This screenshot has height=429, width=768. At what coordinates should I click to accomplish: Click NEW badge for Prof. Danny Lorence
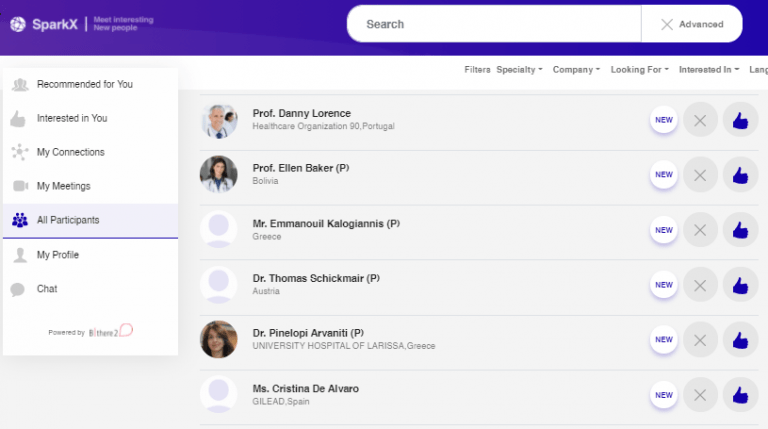click(x=664, y=120)
